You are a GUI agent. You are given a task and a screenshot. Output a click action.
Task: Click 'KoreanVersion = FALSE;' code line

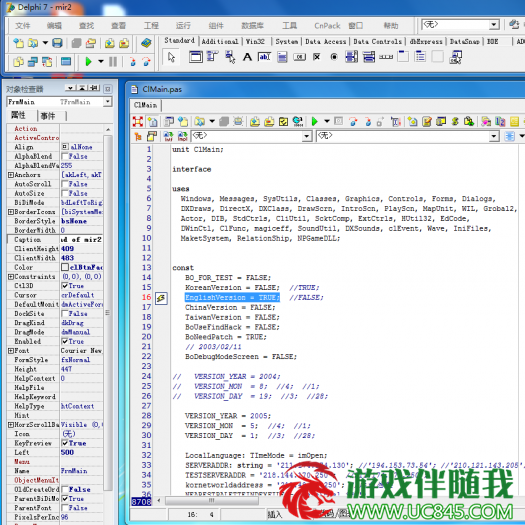232,288
